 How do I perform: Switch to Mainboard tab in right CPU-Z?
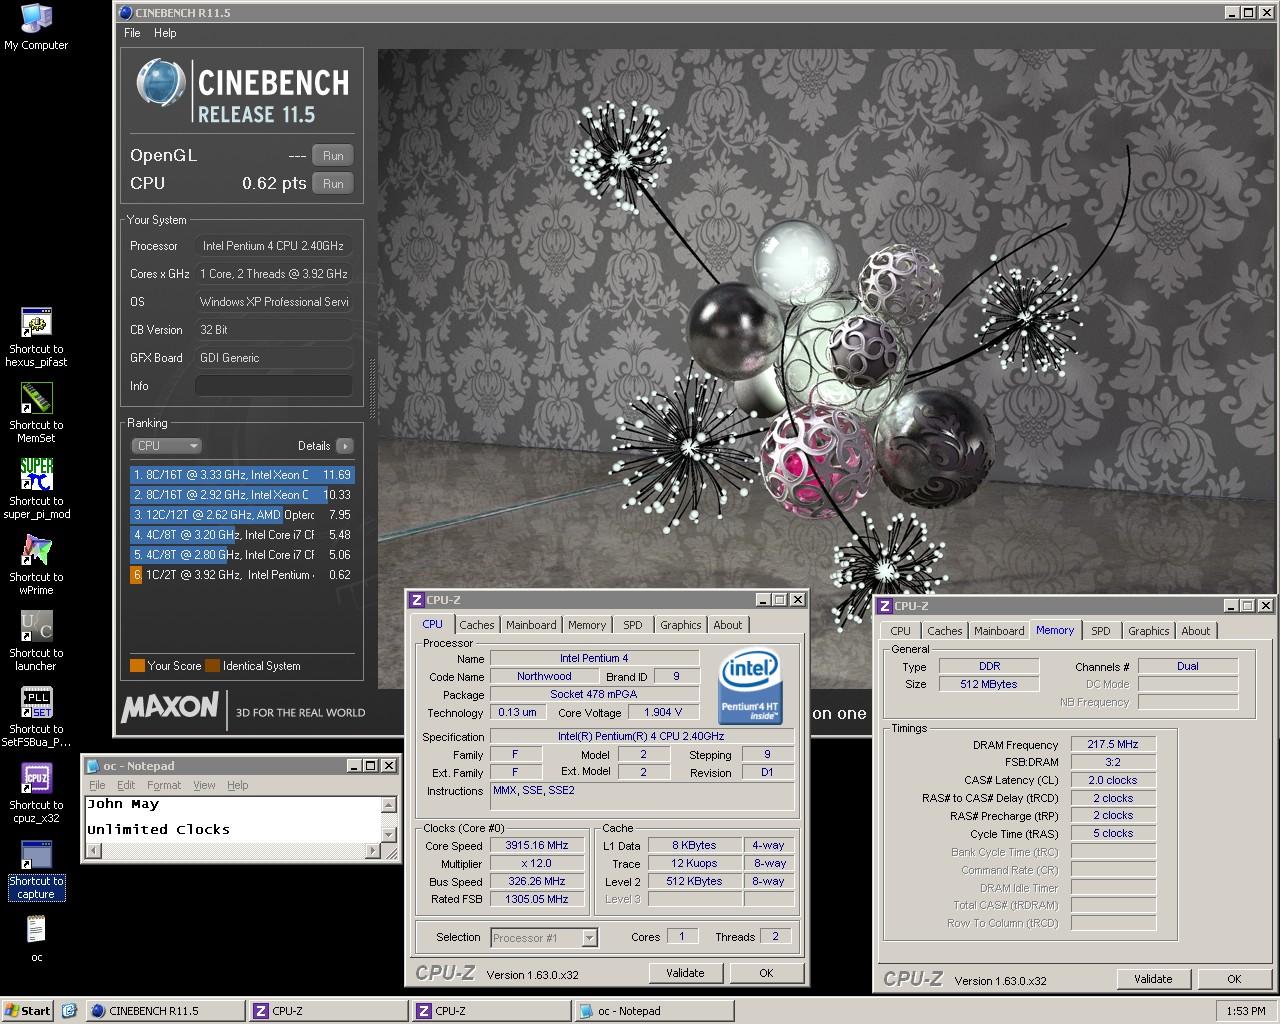pyautogui.click(x=999, y=631)
